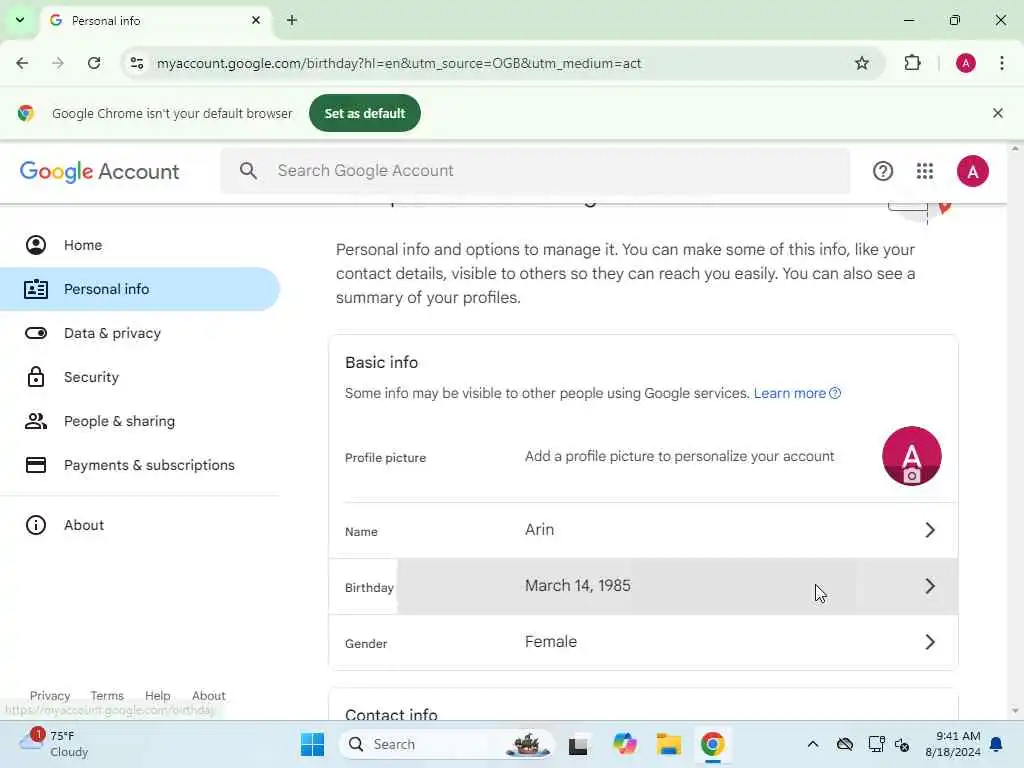
Task: Click the page vertical scrollbar
Action: (1015, 430)
